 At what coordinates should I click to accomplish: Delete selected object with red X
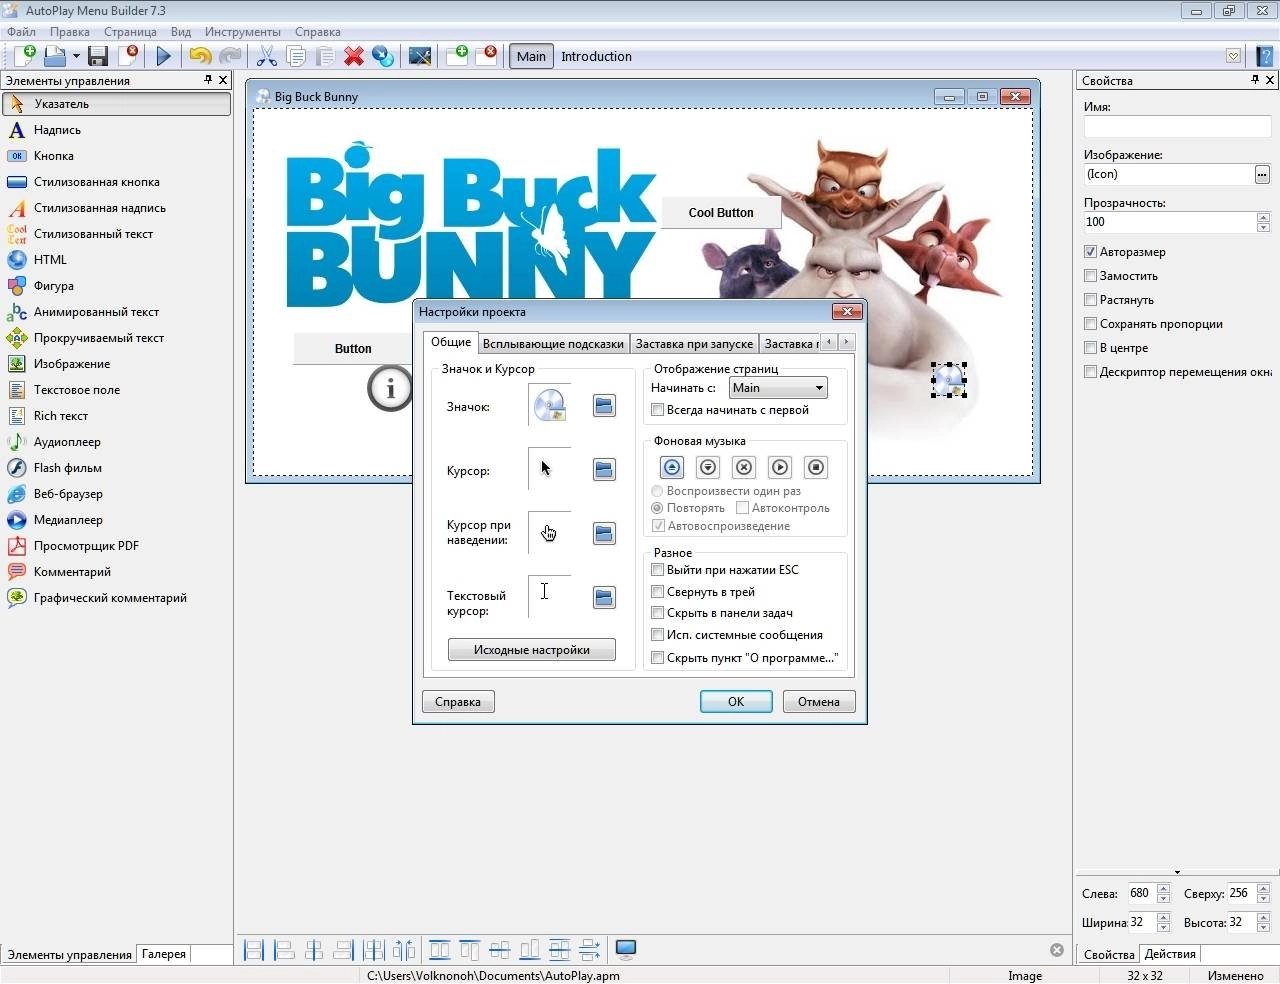pos(354,56)
